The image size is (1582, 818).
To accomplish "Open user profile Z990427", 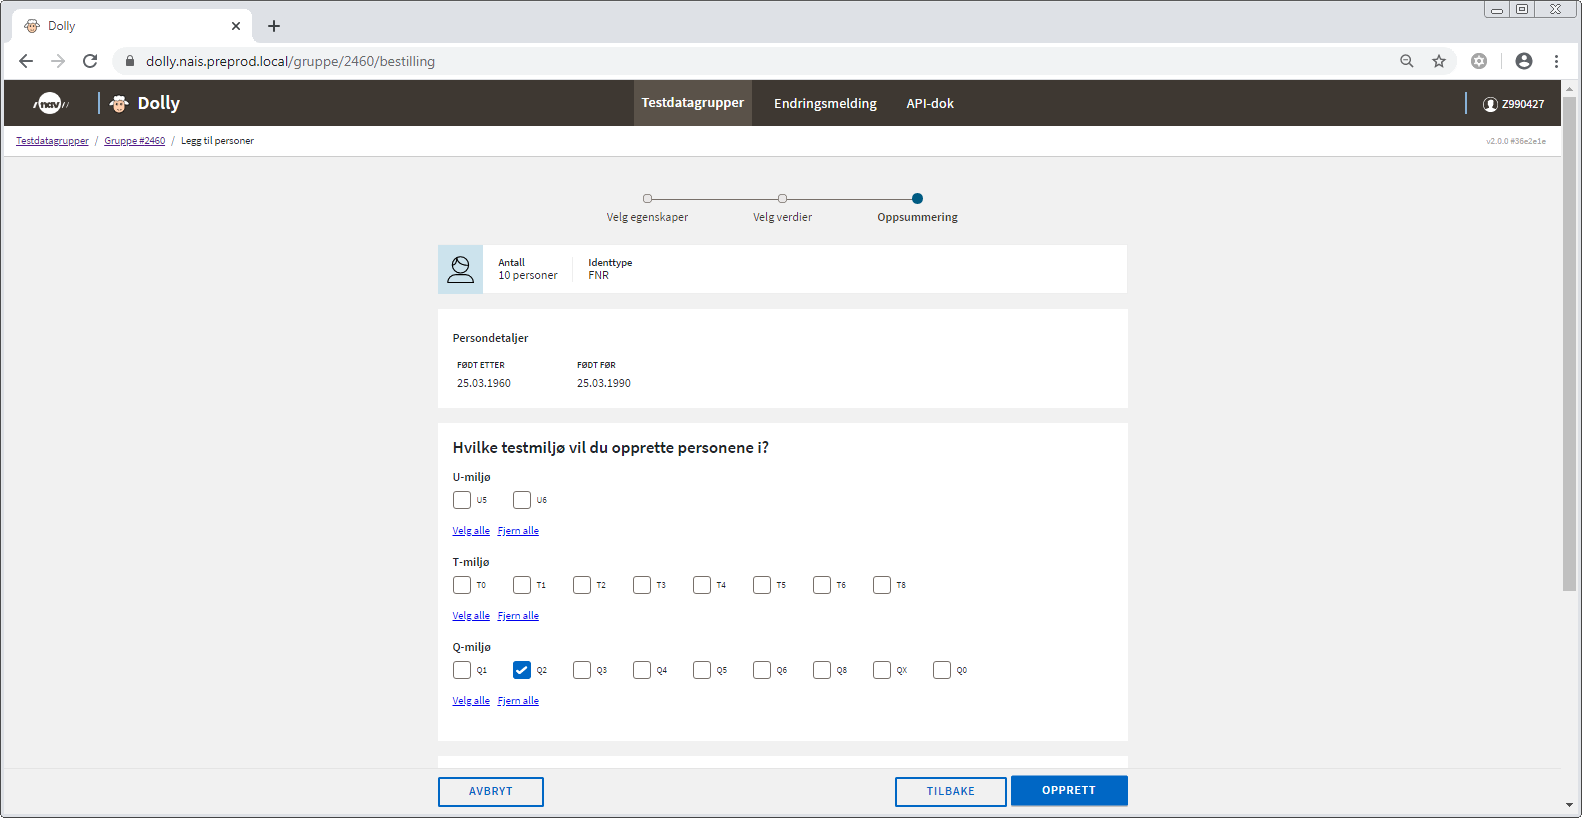I will point(1513,104).
